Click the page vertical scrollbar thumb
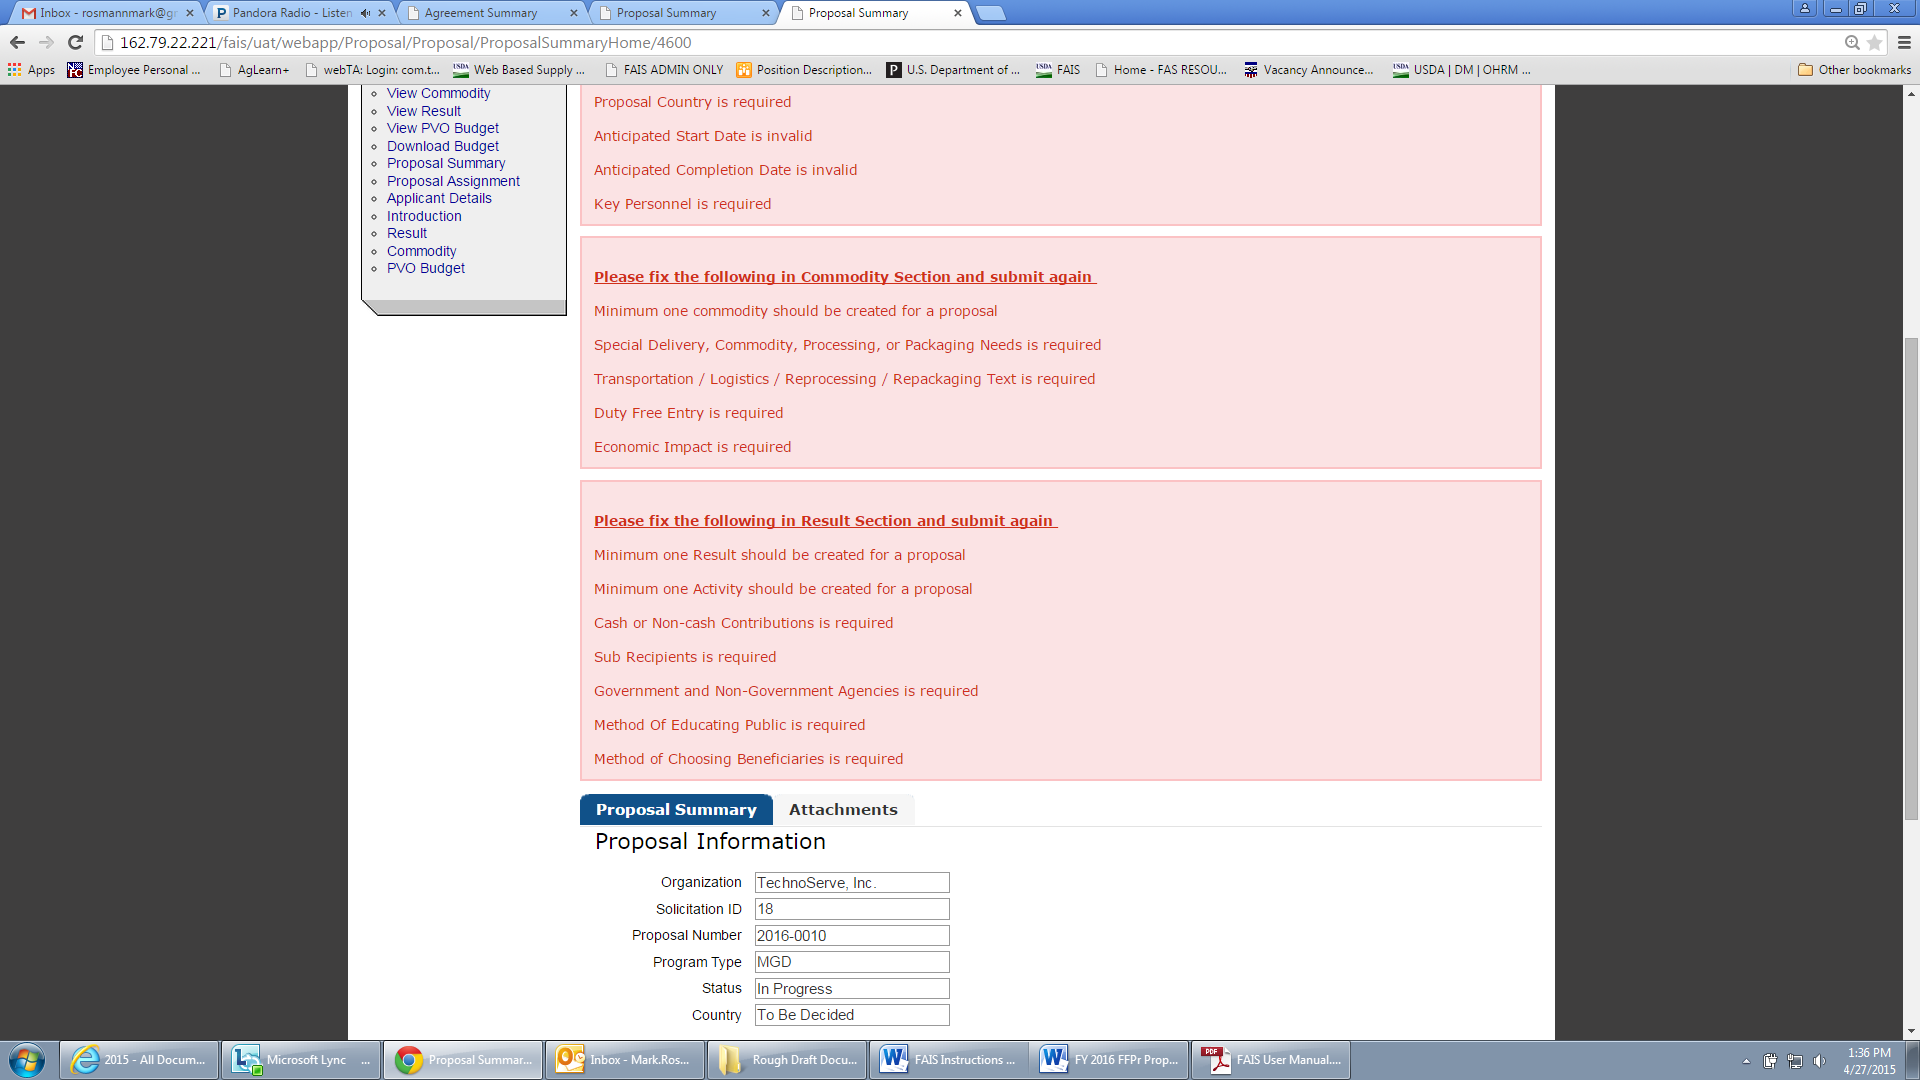This screenshot has width=1920, height=1080. click(x=1911, y=580)
